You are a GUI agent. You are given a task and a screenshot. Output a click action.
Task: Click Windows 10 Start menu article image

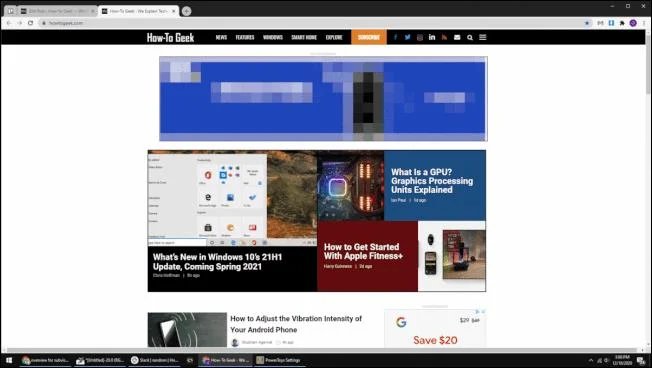232,199
